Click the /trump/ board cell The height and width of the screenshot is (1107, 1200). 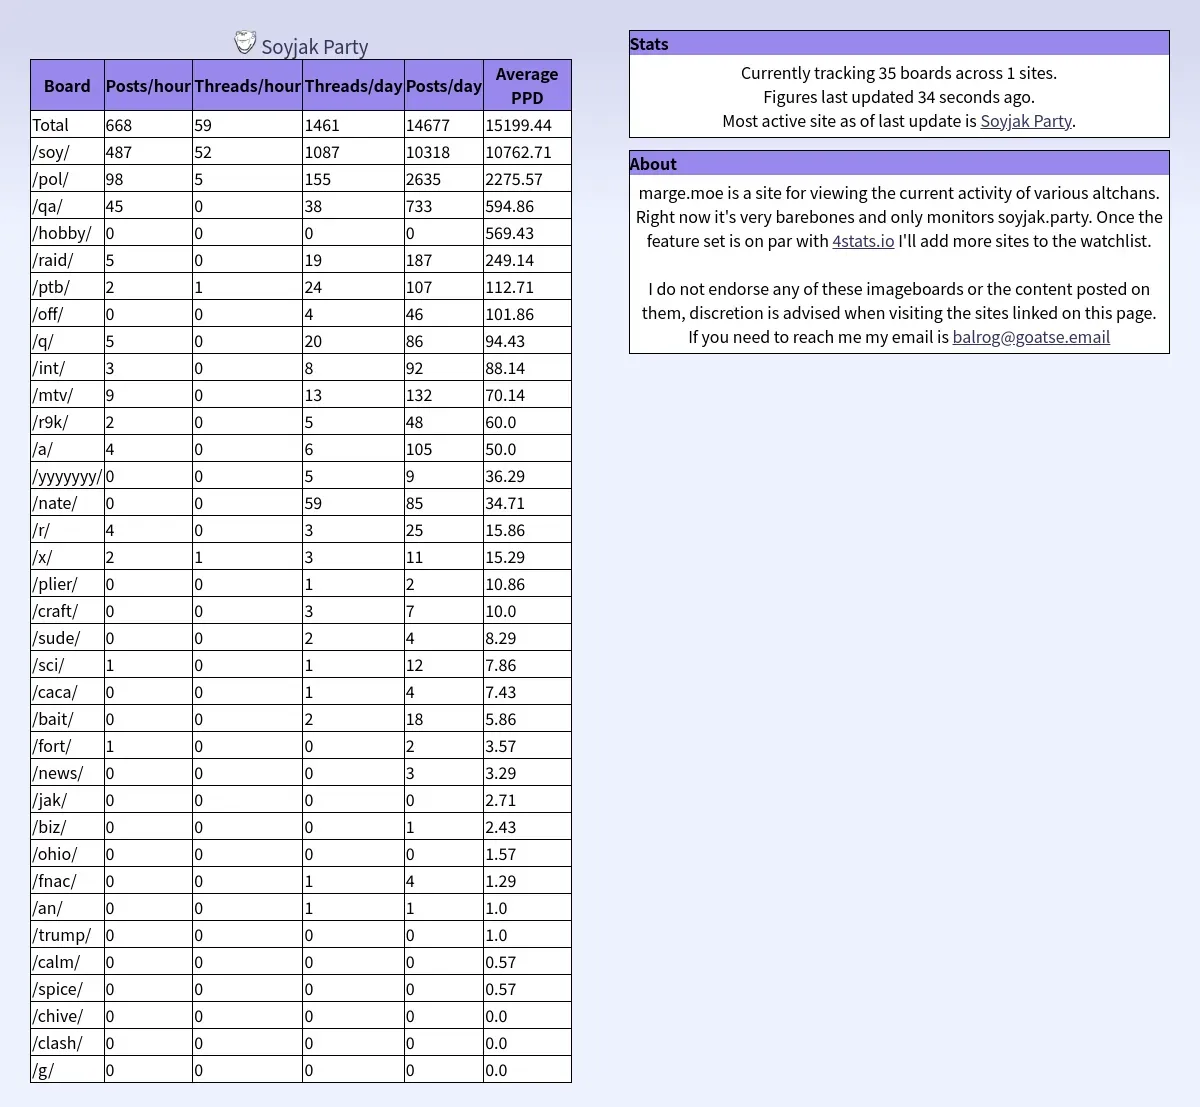[x=67, y=935]
